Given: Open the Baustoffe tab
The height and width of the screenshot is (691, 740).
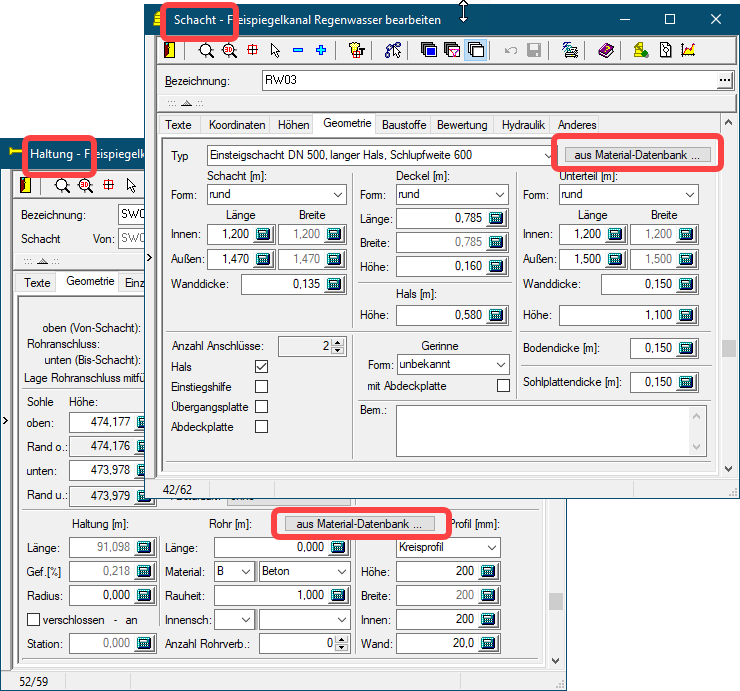Looking at the screenshot, I should tap(404, 125).
